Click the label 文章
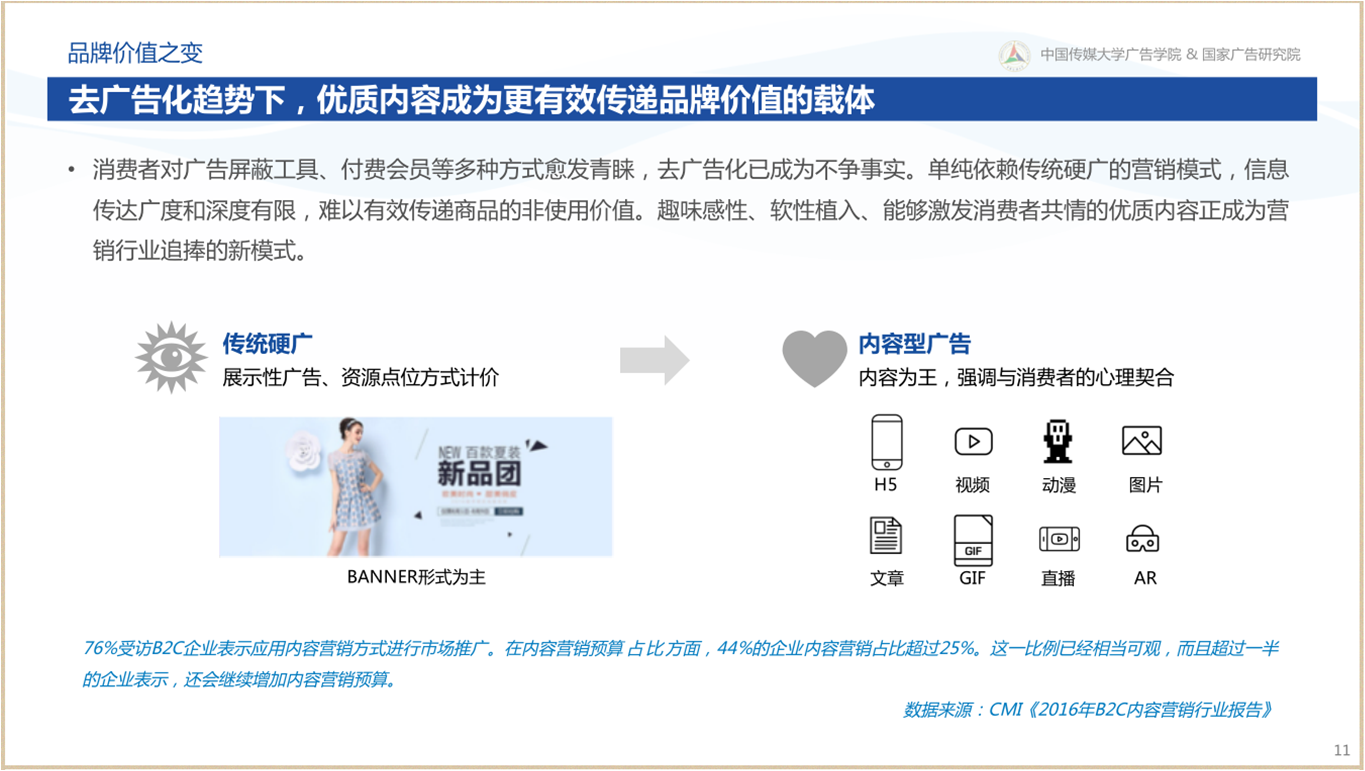The height and width of the screenshot is (771, 1365). tap(887, 578)
